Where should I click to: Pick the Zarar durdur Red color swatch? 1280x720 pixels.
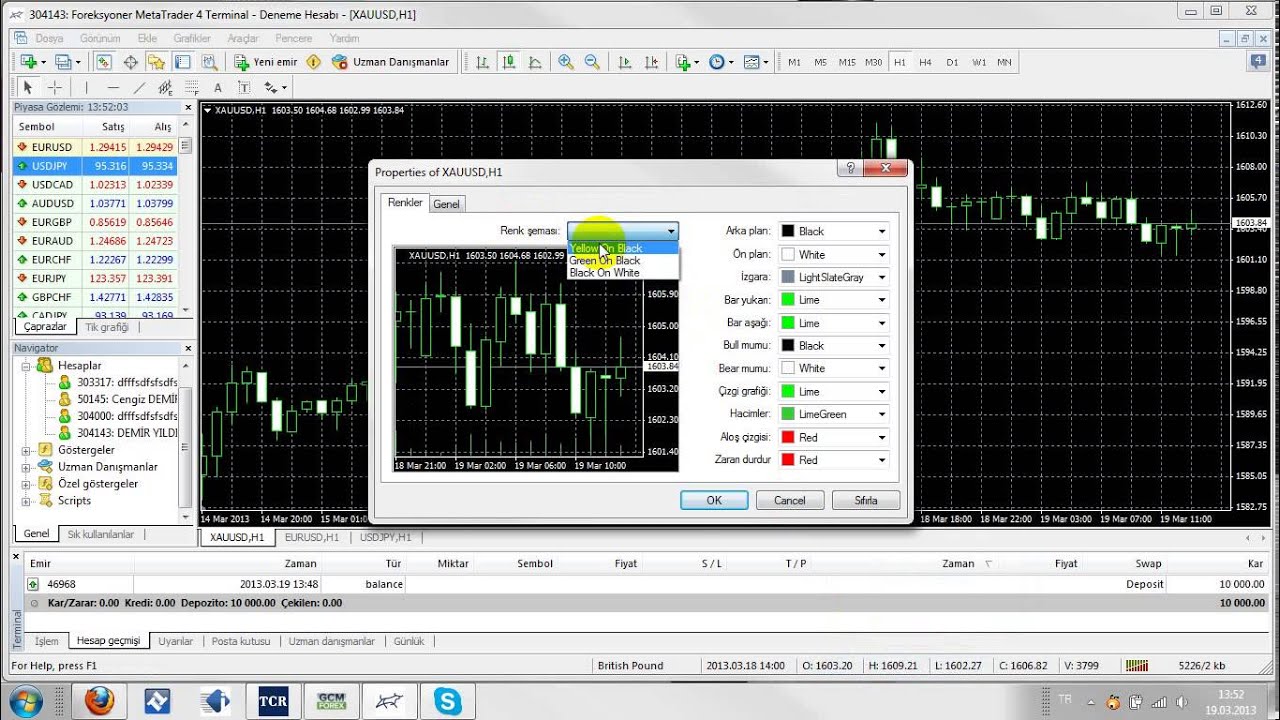tap(788, 460)
